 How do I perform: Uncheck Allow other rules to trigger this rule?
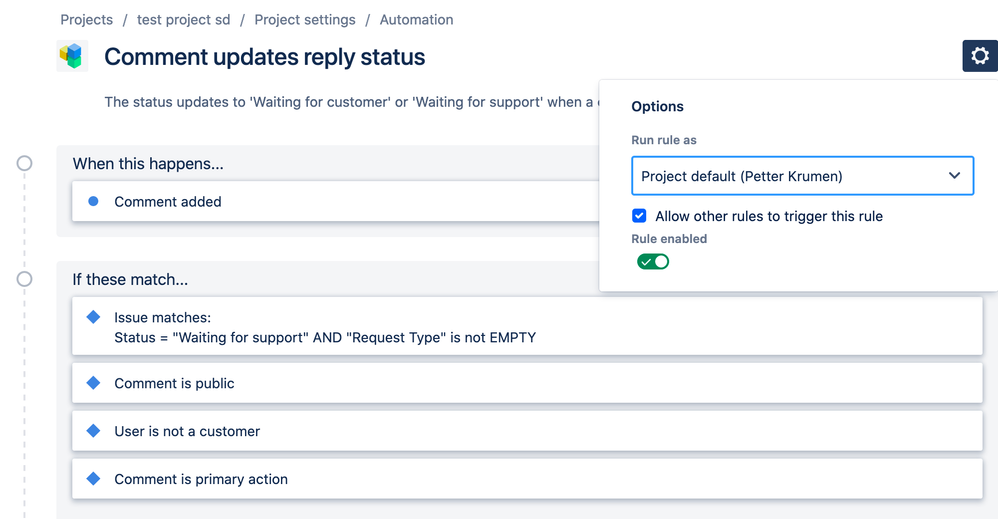(639, 216)
